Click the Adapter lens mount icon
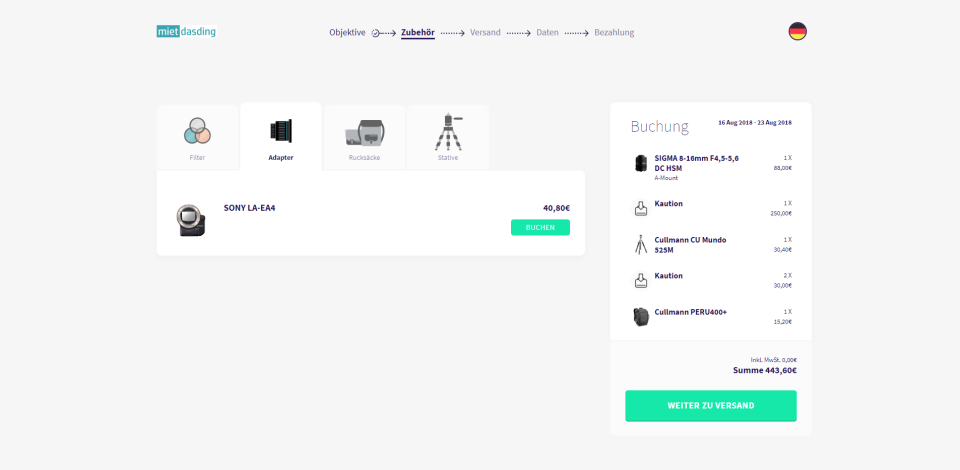The height and width of the screenshot is (470, 960). tap(281, 131)
